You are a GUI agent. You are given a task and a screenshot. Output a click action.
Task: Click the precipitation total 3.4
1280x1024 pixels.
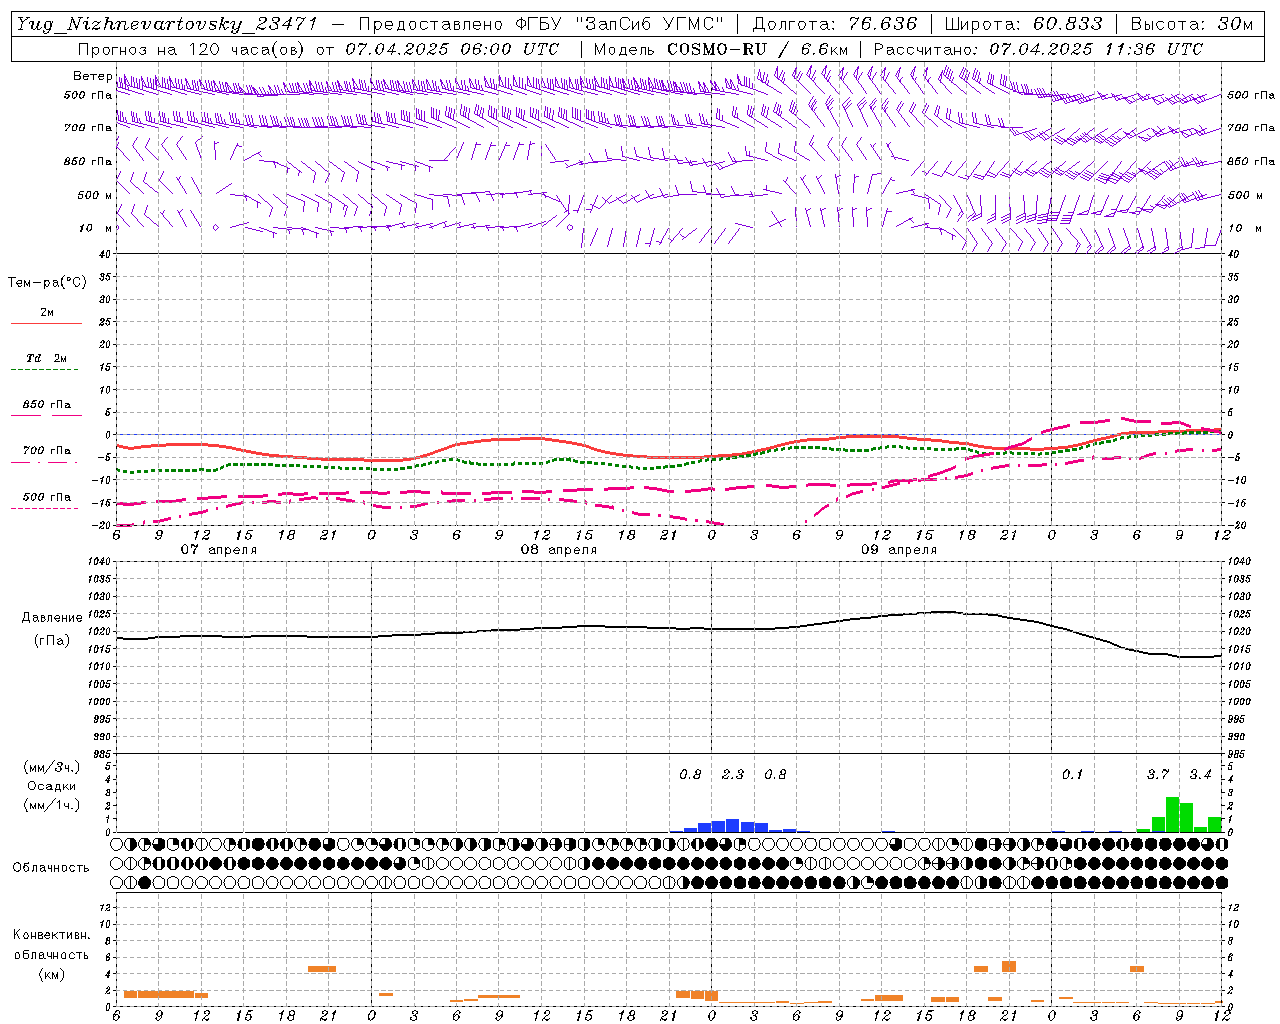1200,775
